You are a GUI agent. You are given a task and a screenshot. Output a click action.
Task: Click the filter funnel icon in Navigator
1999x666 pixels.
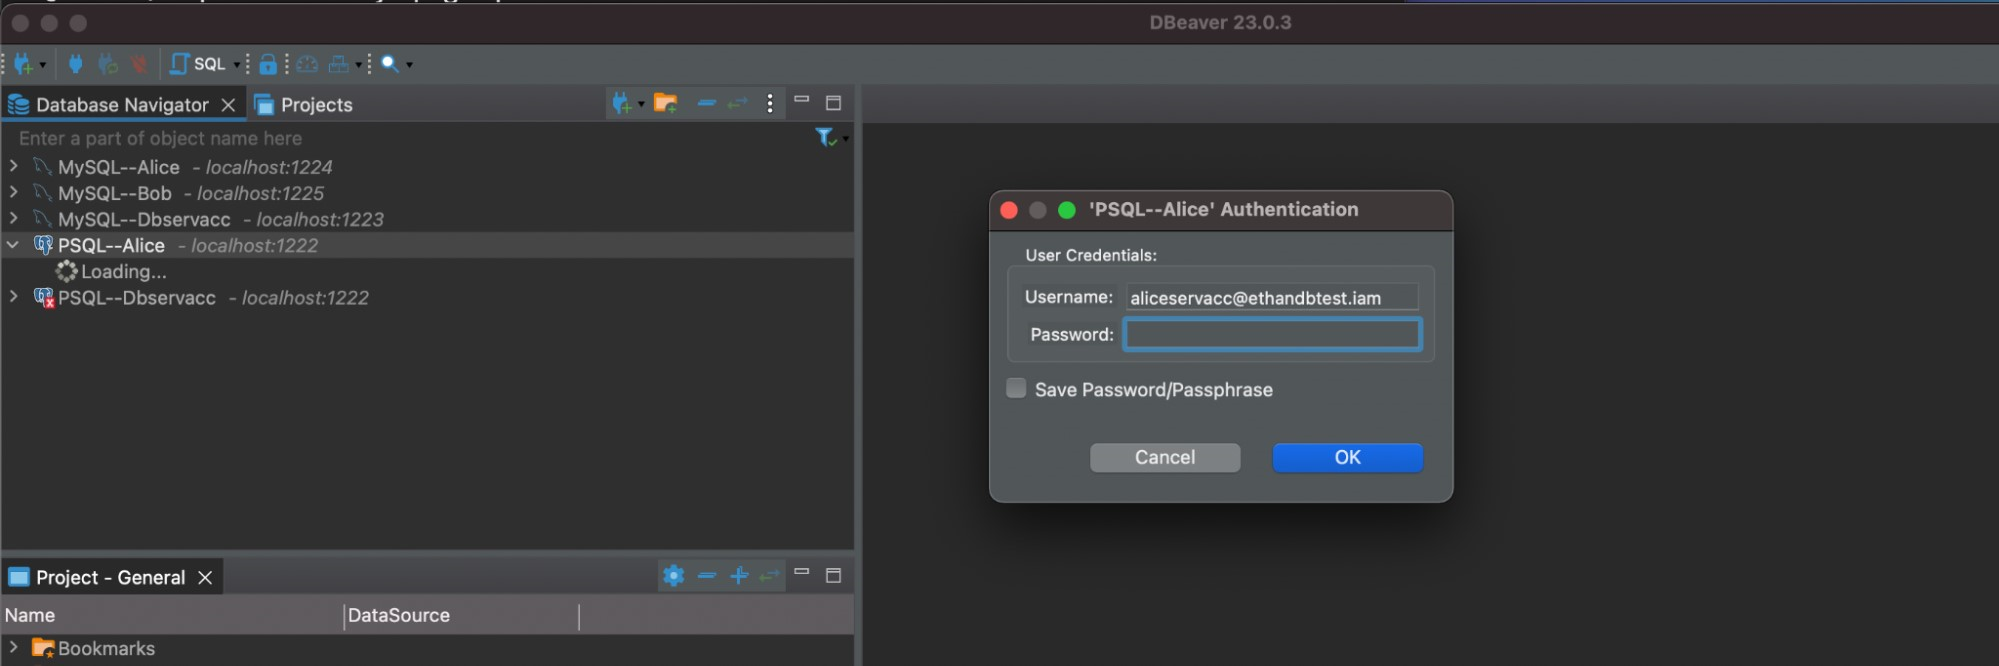point(825,138)
